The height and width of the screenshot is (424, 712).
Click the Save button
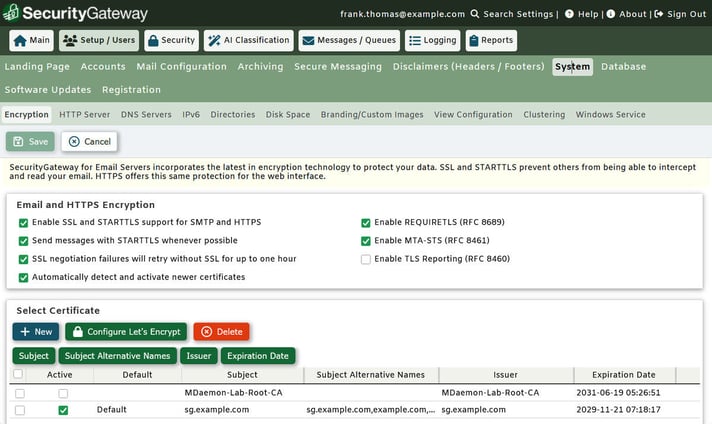click(30, 142)
